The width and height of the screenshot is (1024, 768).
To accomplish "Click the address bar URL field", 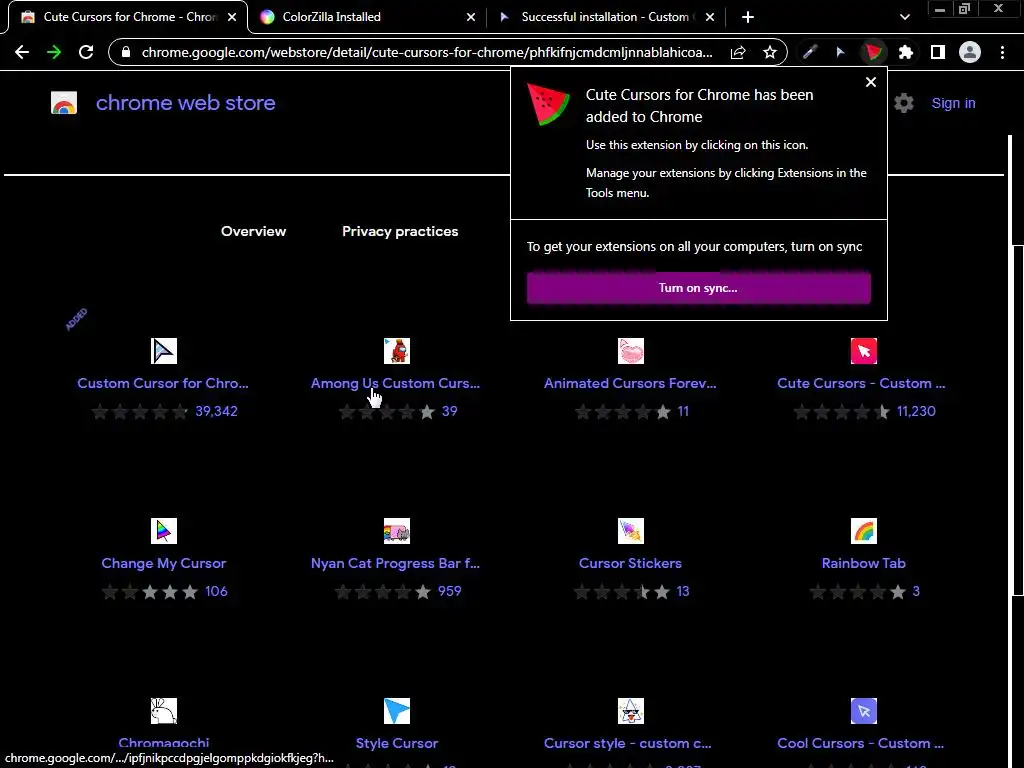I will click(x=427, y=52).
